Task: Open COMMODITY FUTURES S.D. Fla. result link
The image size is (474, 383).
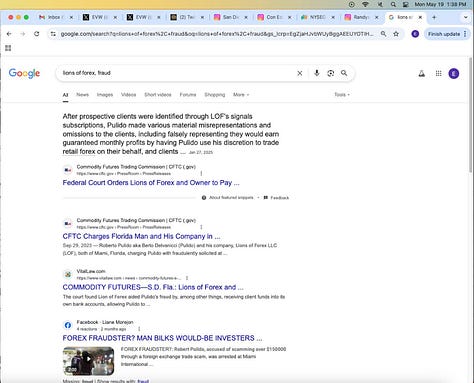Action: [153, 287]
